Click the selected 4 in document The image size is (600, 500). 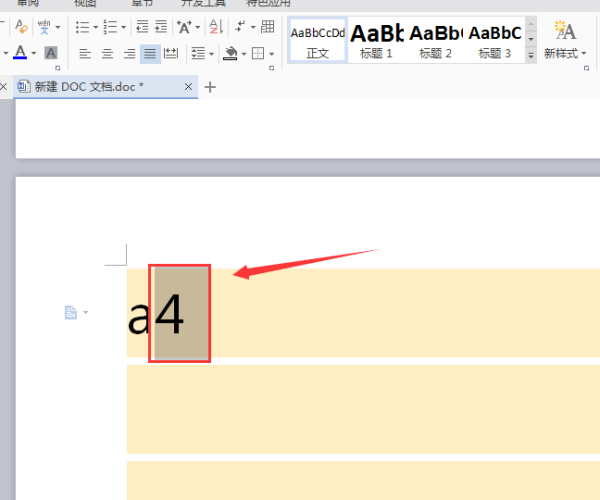click(x=170, y=314)
